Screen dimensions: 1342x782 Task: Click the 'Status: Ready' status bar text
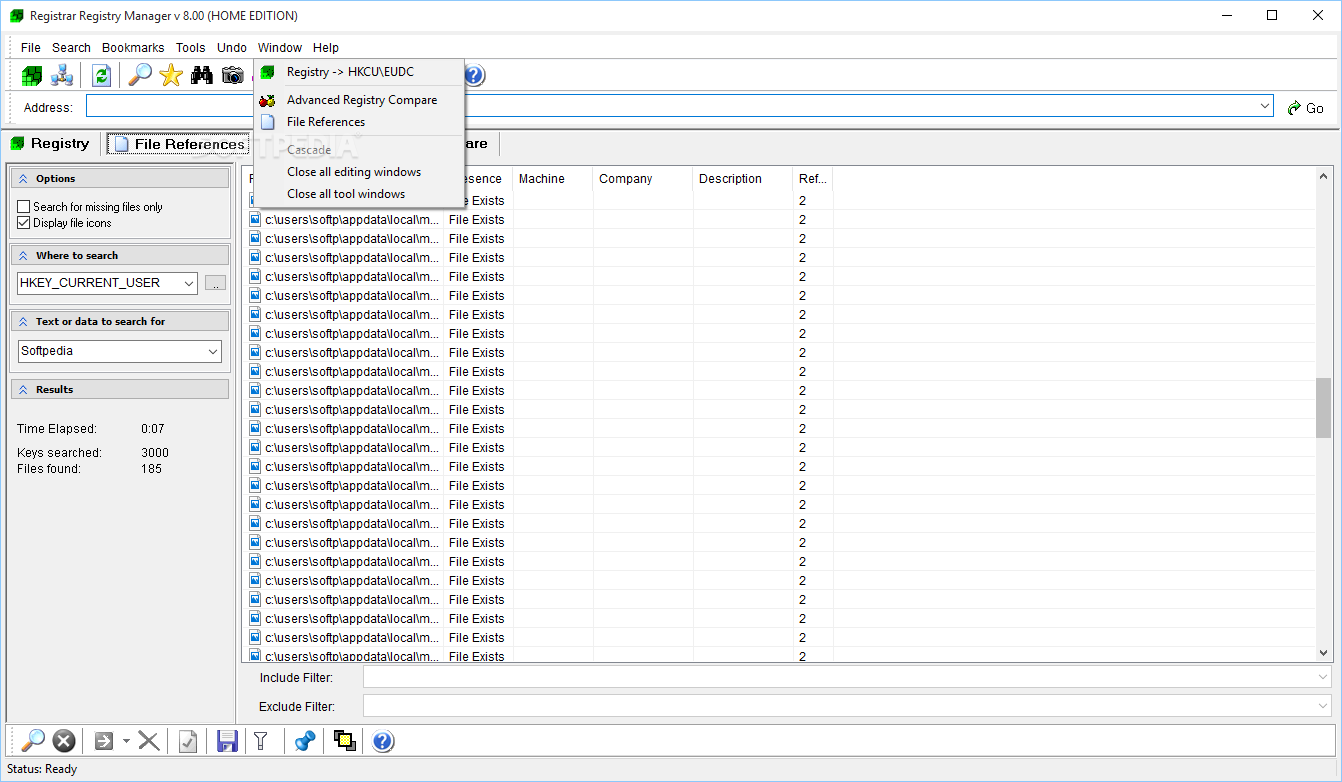click(42, 769)
